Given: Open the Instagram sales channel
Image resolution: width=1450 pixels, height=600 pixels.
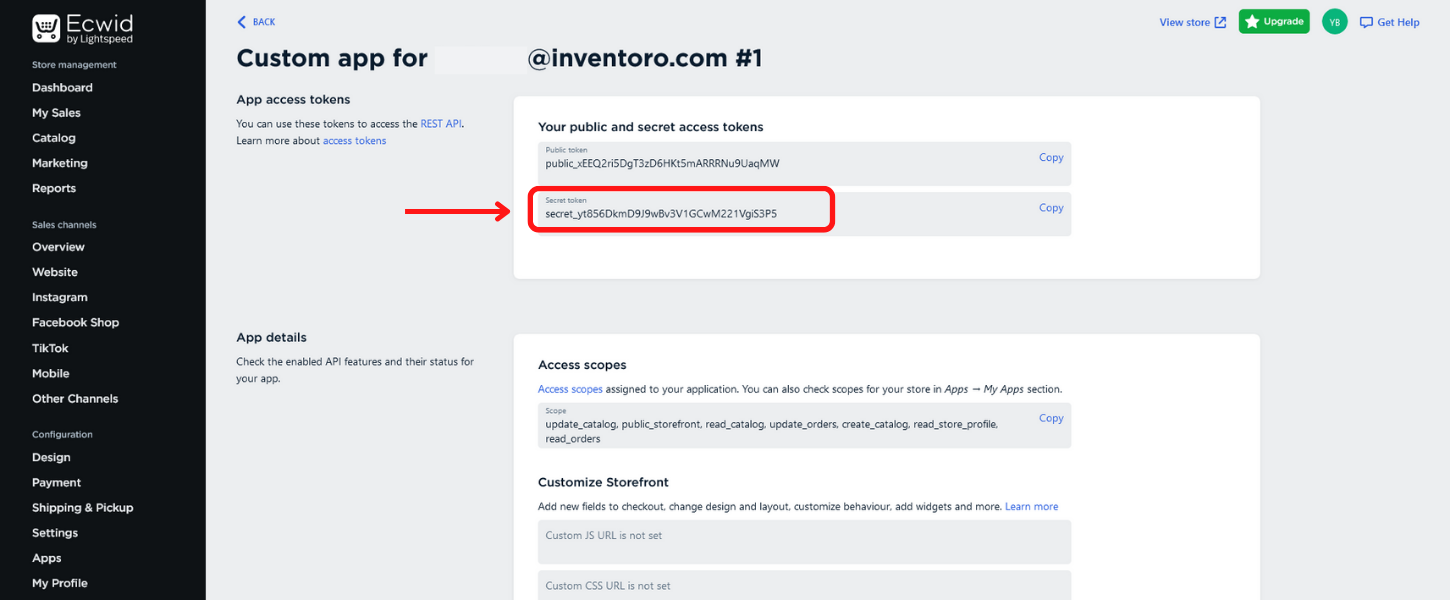Looking at the screenshot, I should 60,297.
